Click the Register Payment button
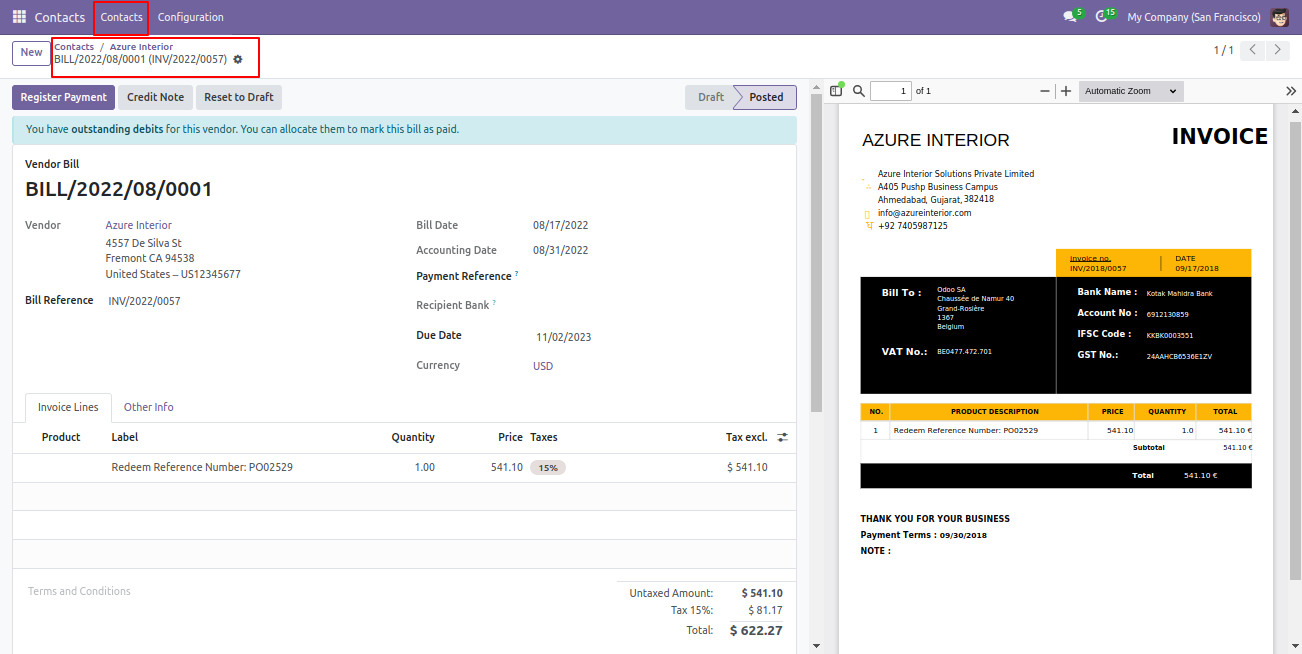This screenshot has width=1302, height=654. point(63,97)
